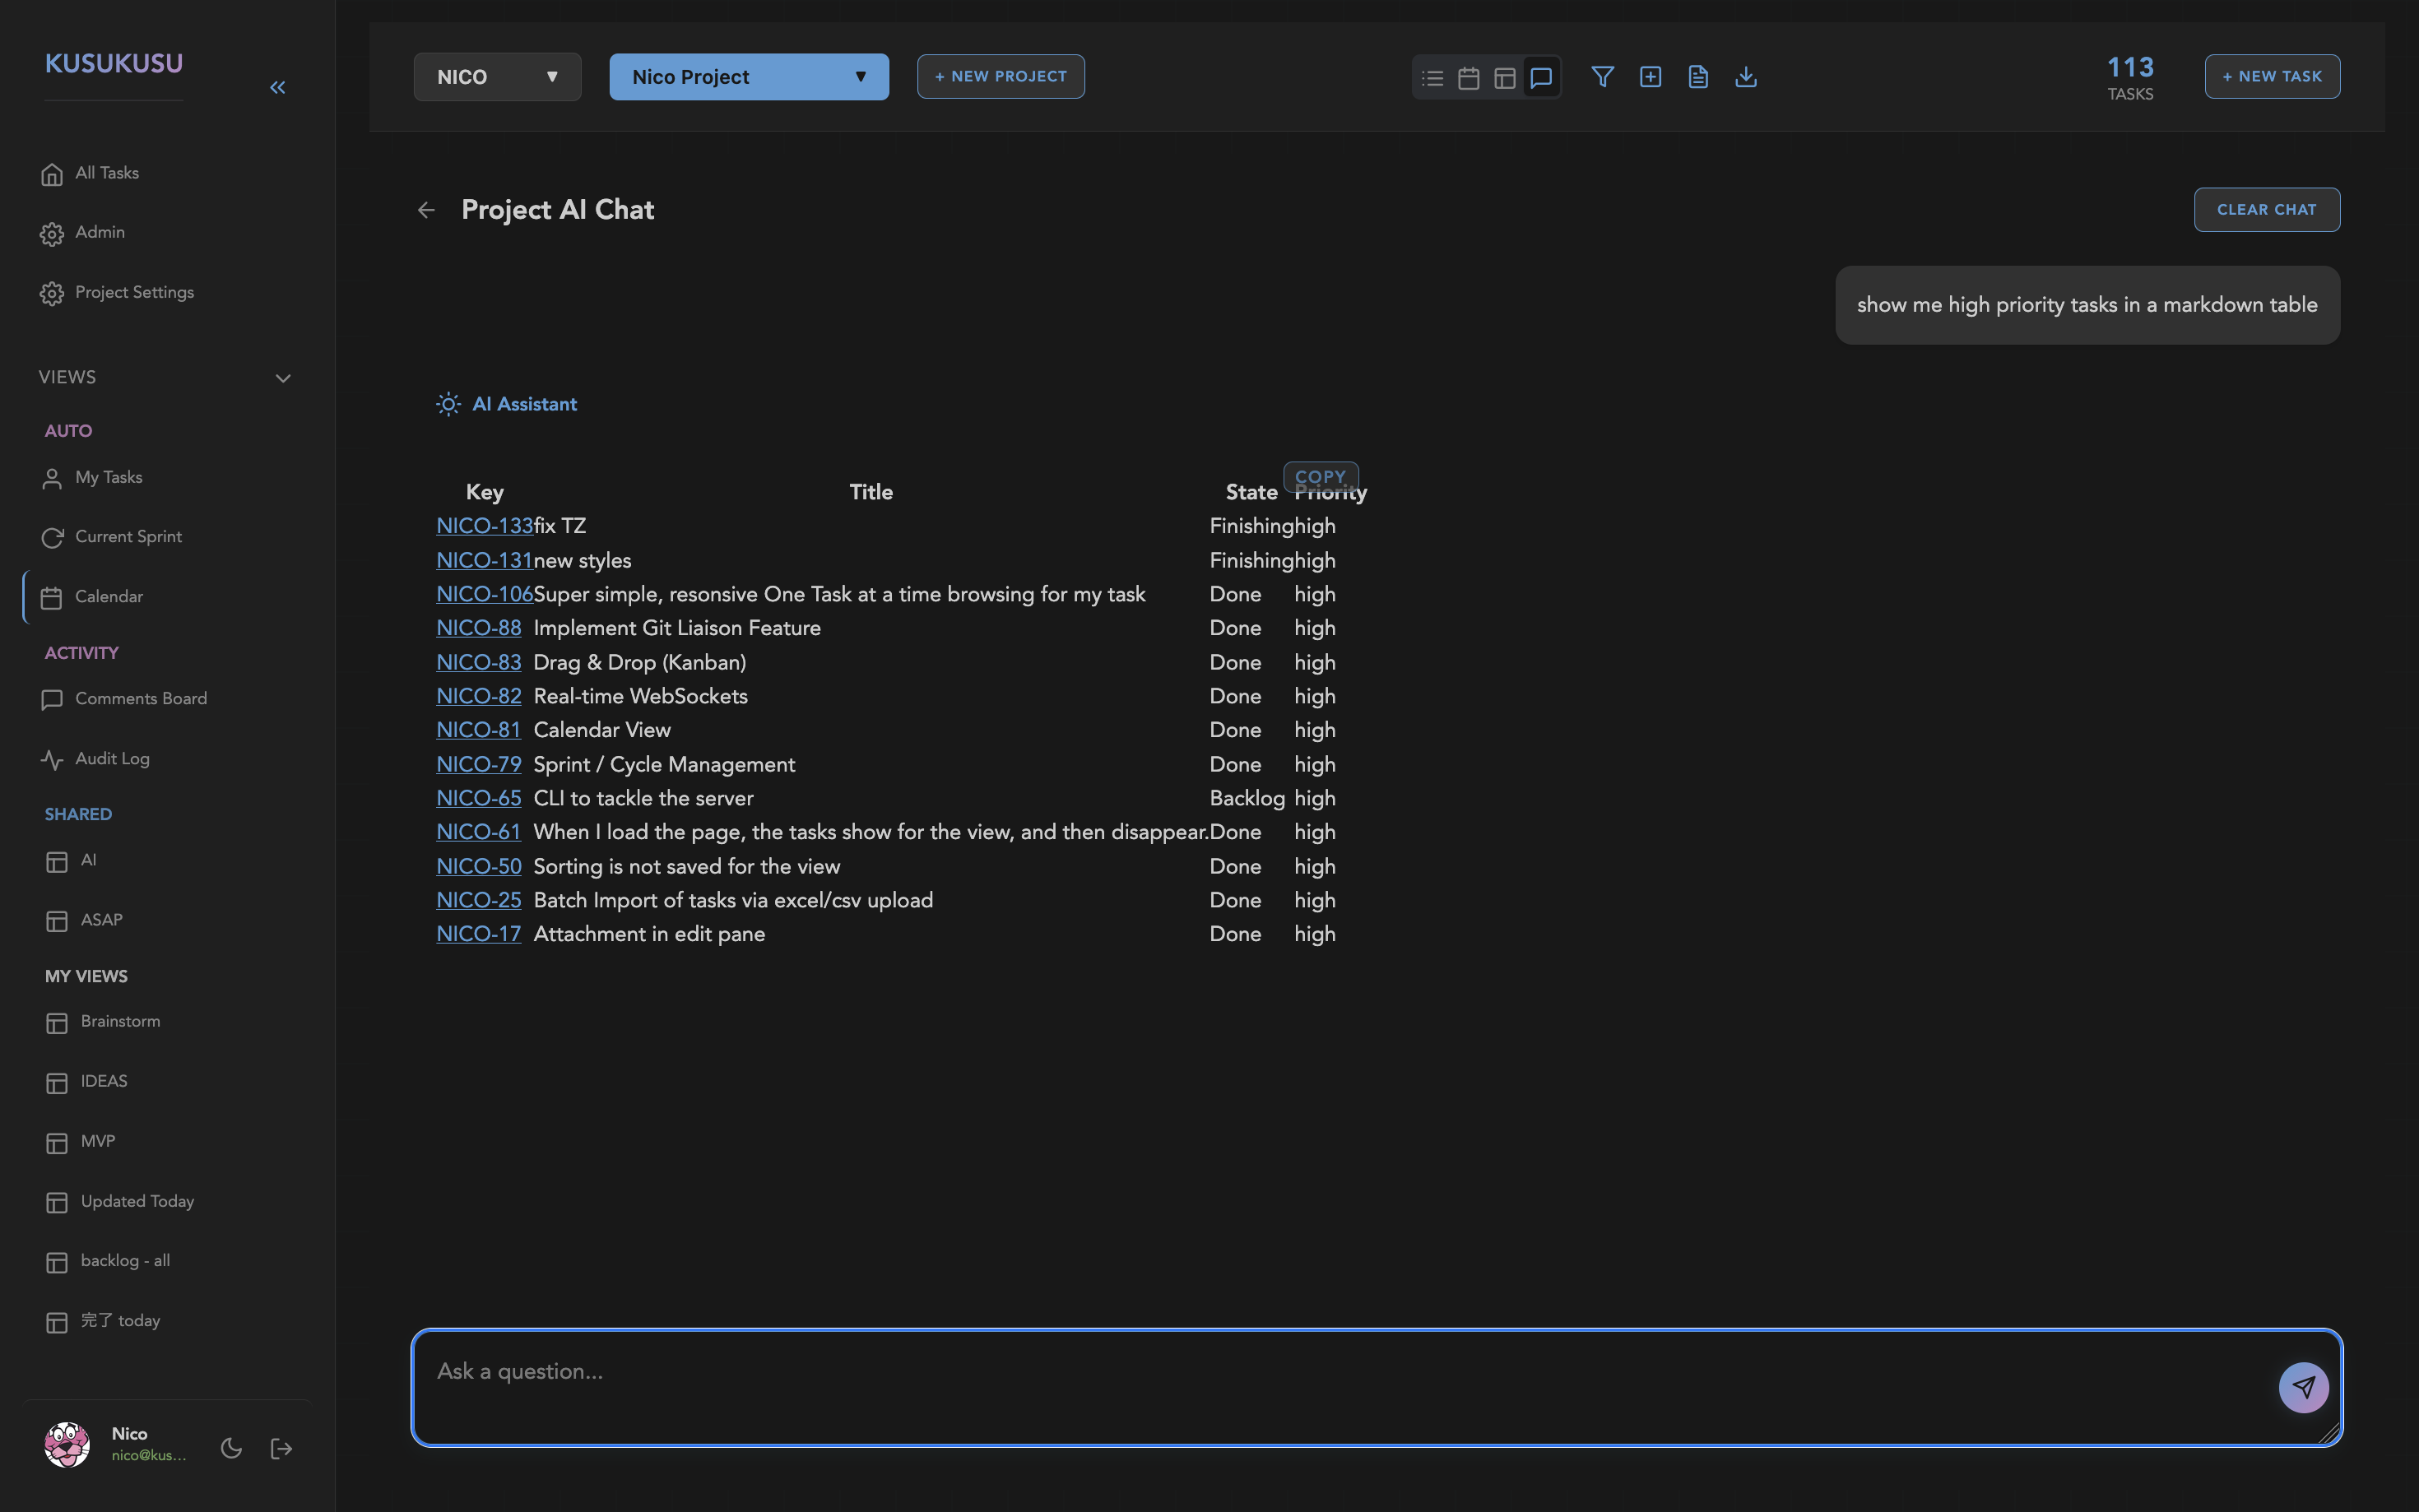Send message with paper plane button
This screenshot has height=1512, width=2419.
tap(2303, 1387)
